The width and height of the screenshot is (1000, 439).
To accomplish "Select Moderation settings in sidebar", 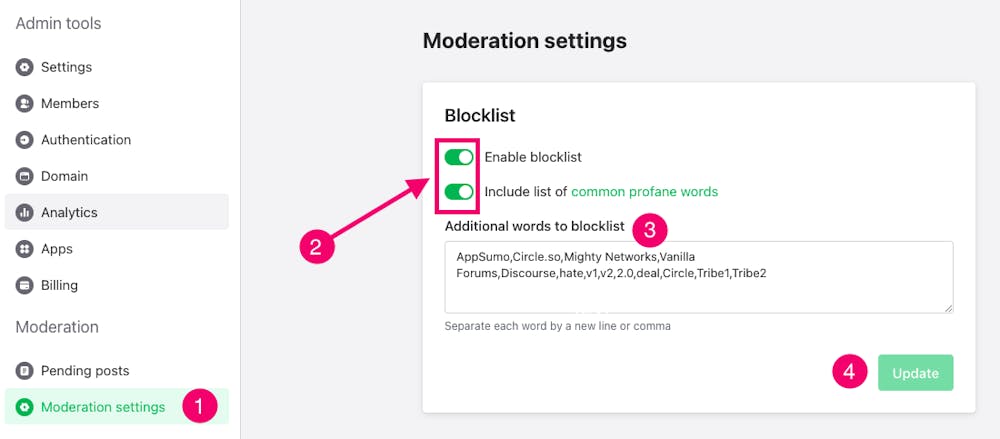I will [102, 407].
